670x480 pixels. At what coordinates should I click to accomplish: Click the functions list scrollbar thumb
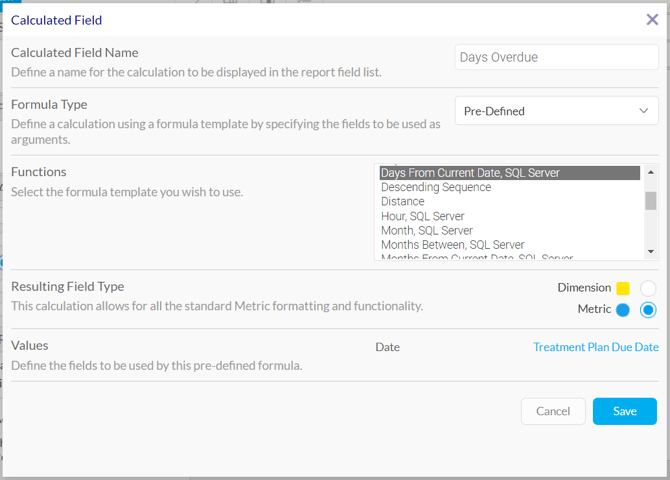point(651,200)
